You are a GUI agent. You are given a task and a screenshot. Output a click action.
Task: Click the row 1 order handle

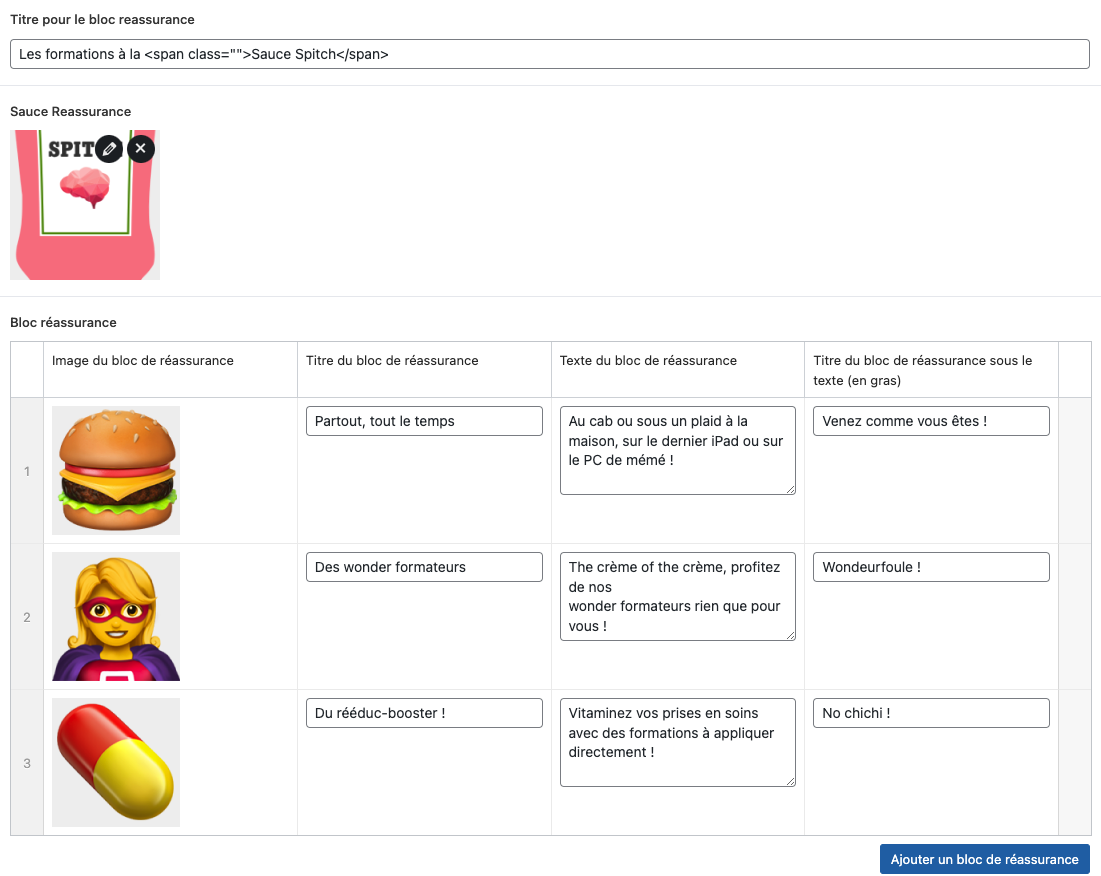[x=27, y=471]
